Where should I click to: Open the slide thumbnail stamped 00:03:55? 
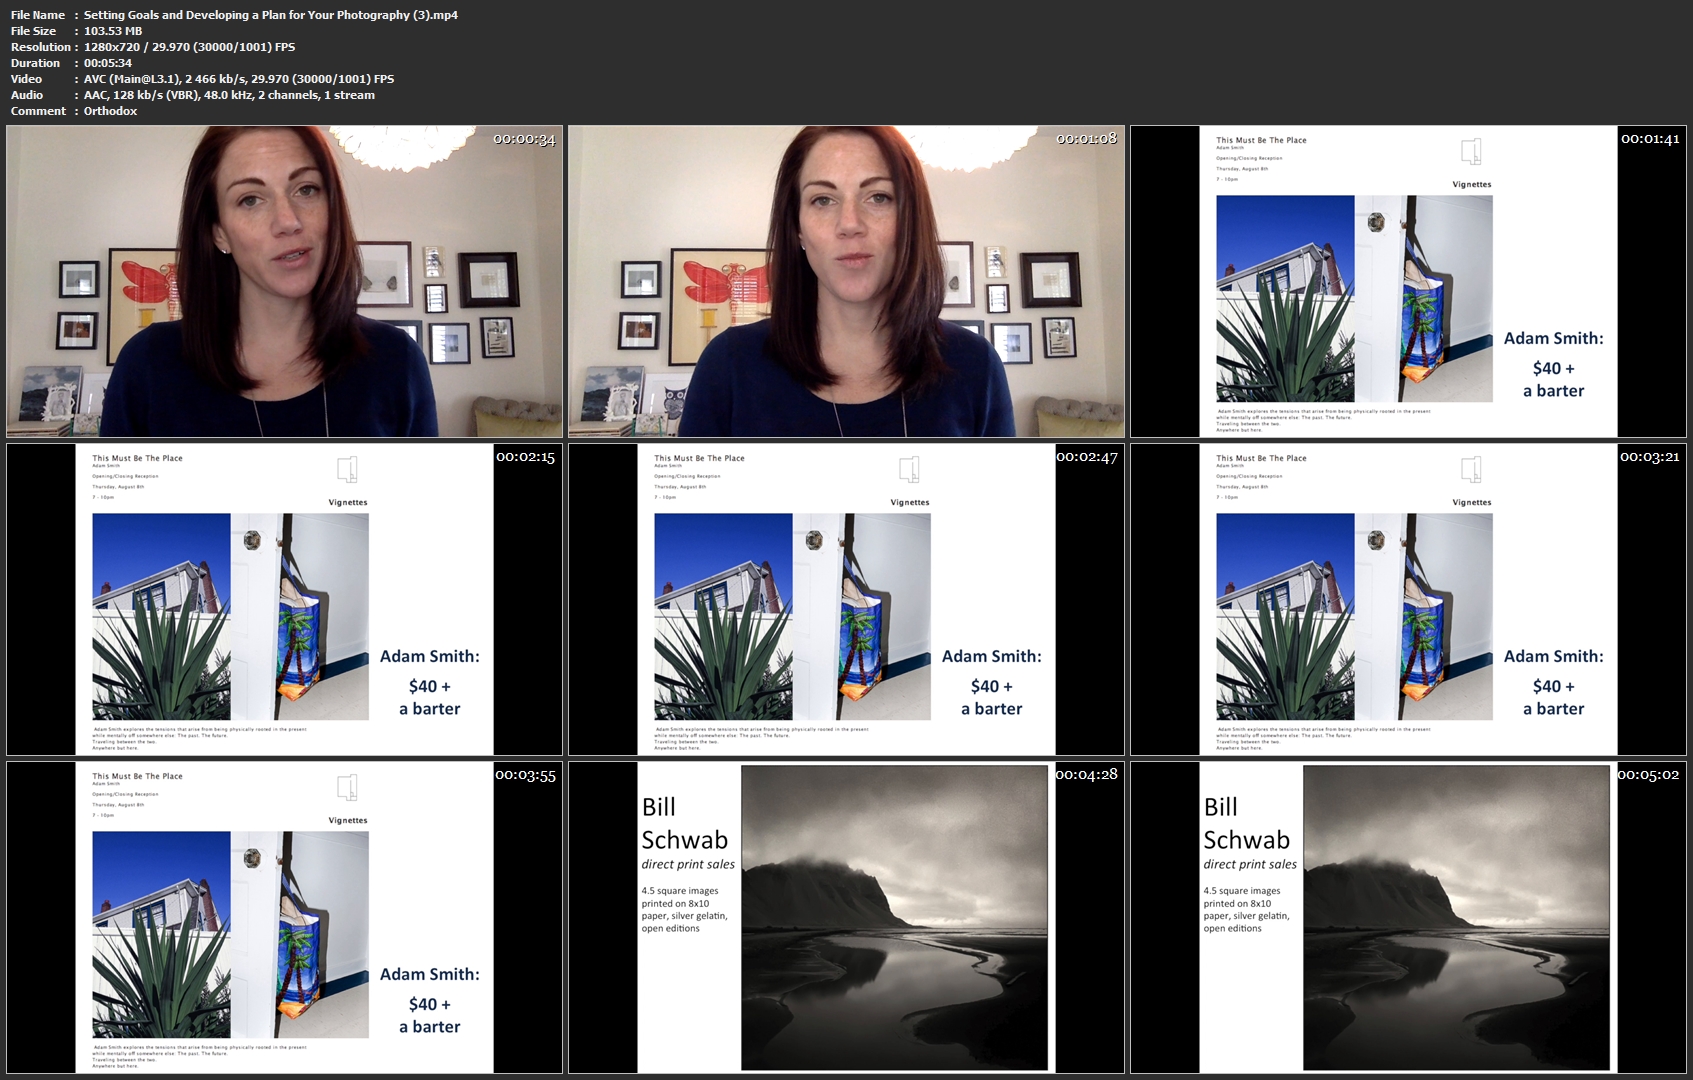[284, 917]
